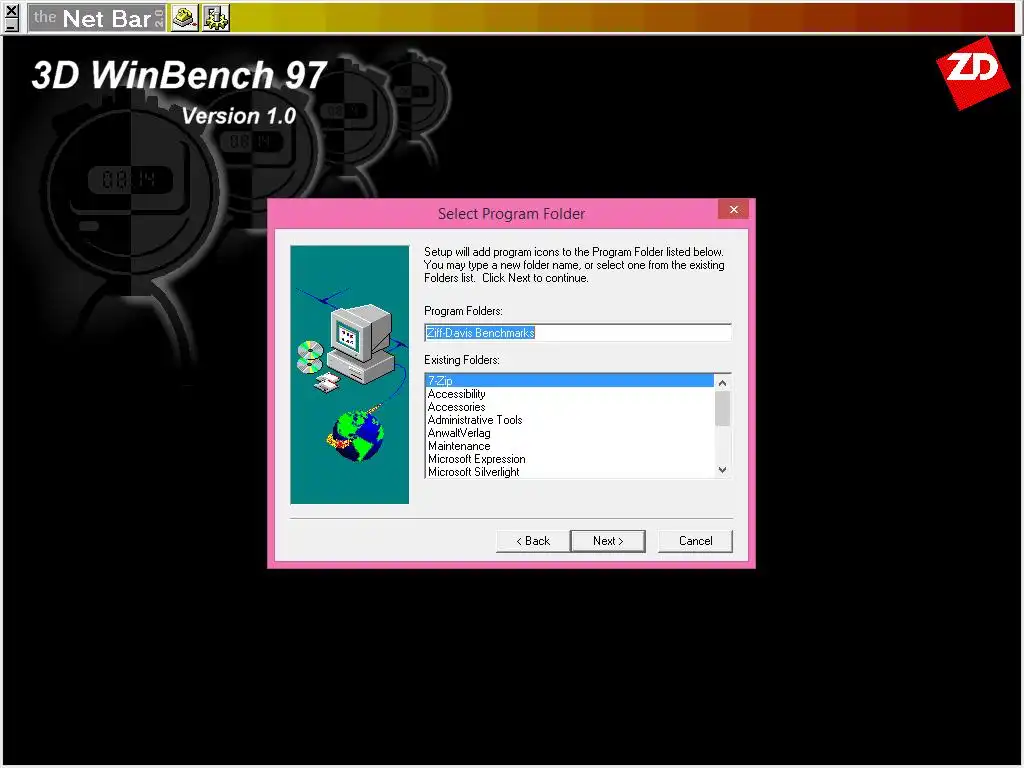Cancel the setup dialog

[x=696, y=541]
